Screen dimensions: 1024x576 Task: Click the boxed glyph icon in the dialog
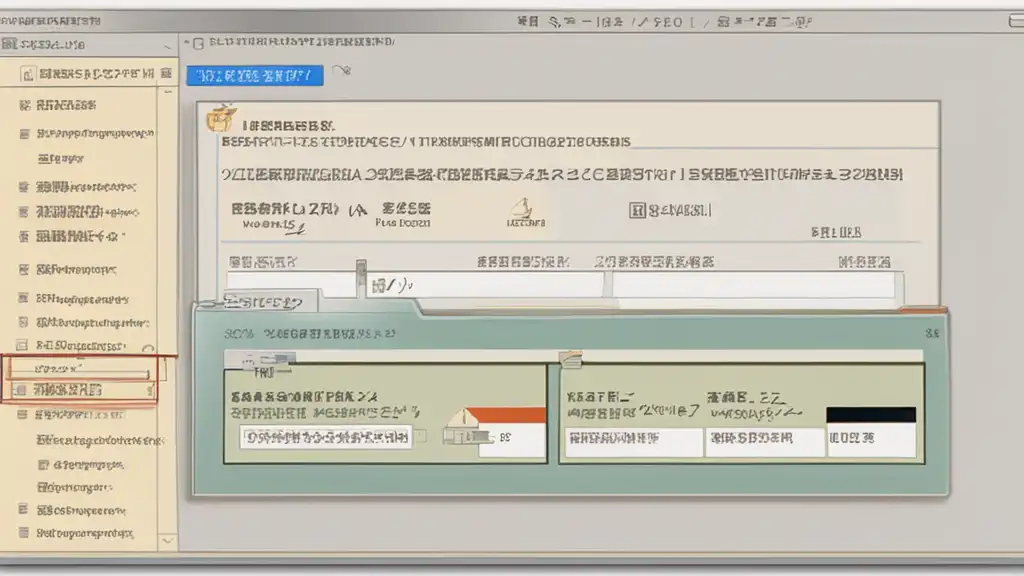click(637, 210)
